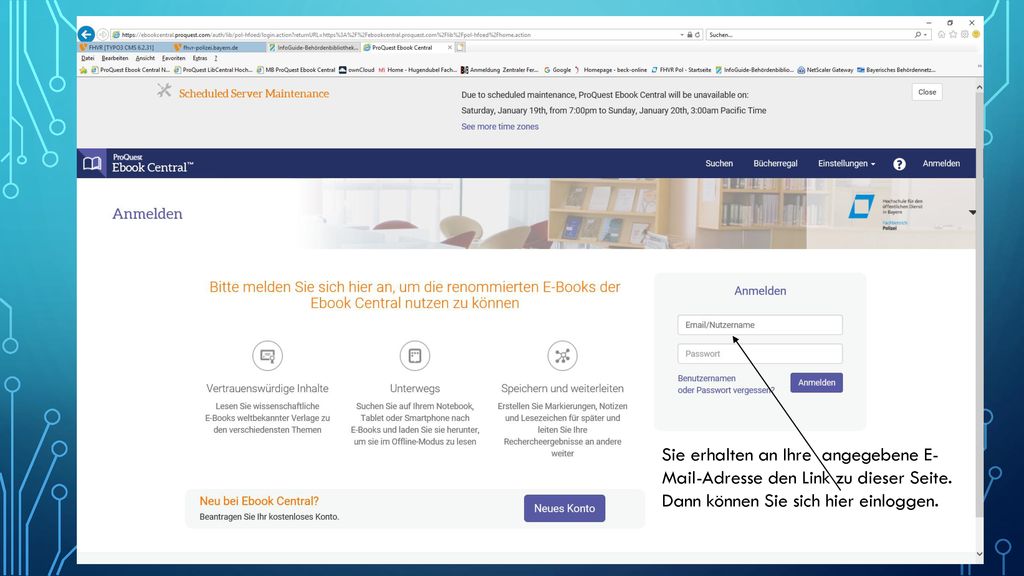Open new tab button
The image size is (1024, 576).
tap(460, 47)
